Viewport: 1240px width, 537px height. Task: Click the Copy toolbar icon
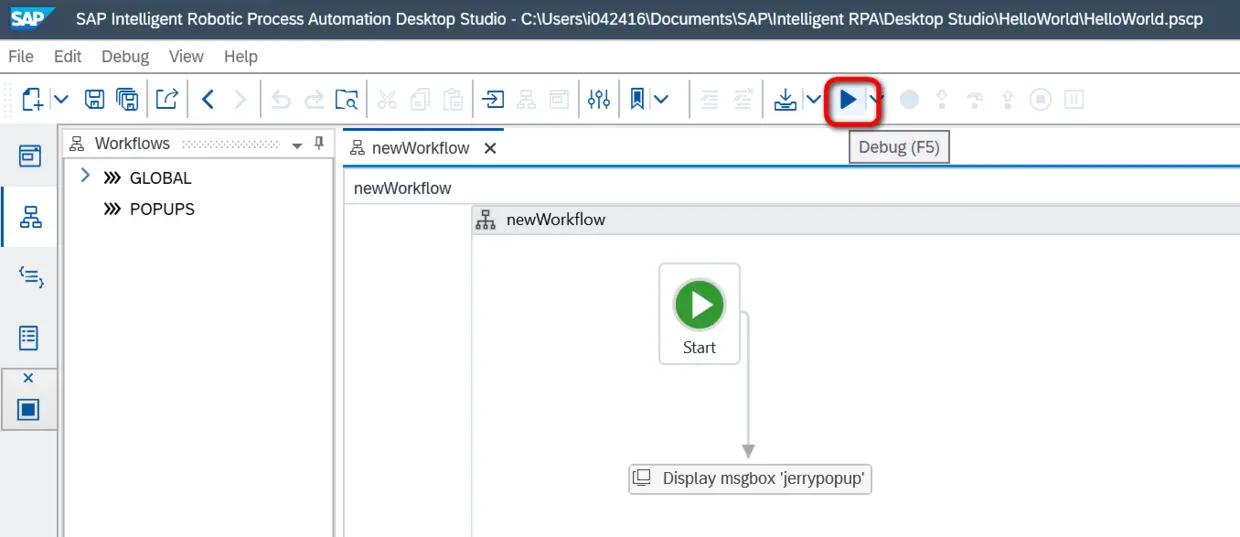pos(420,99)
